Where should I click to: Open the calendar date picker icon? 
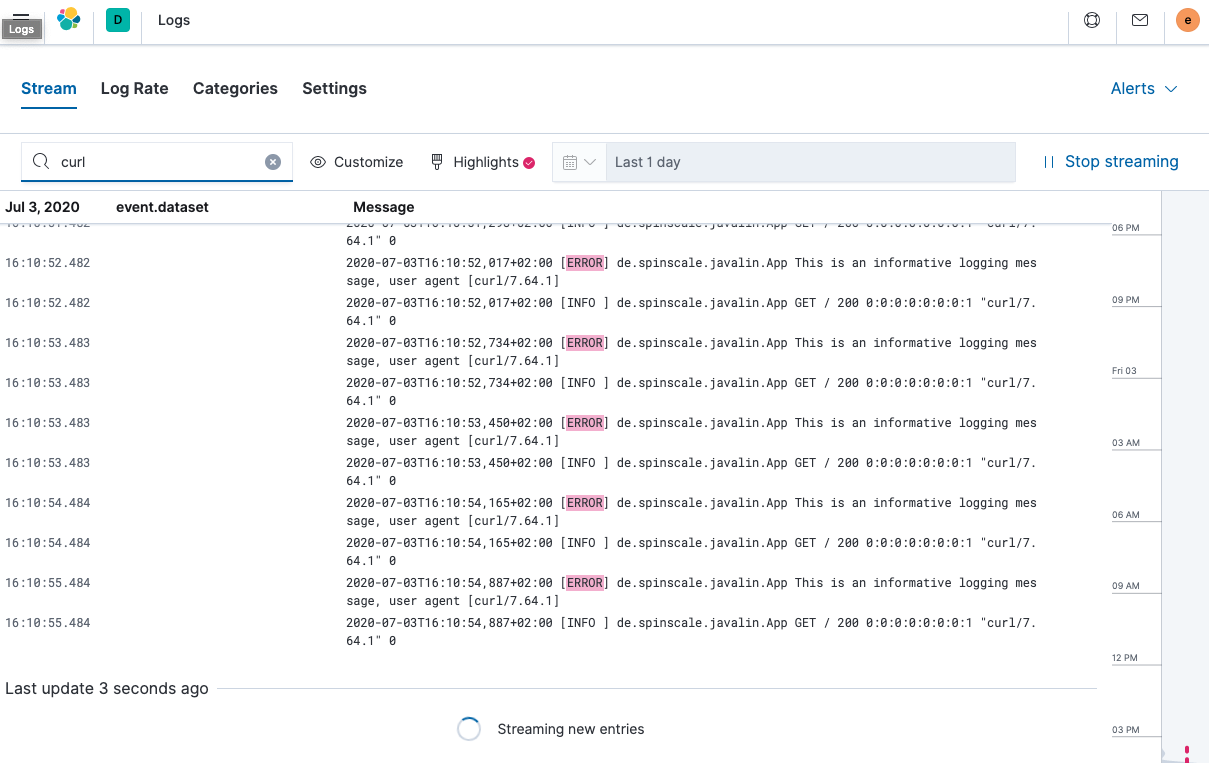click(x=572, y=161)
